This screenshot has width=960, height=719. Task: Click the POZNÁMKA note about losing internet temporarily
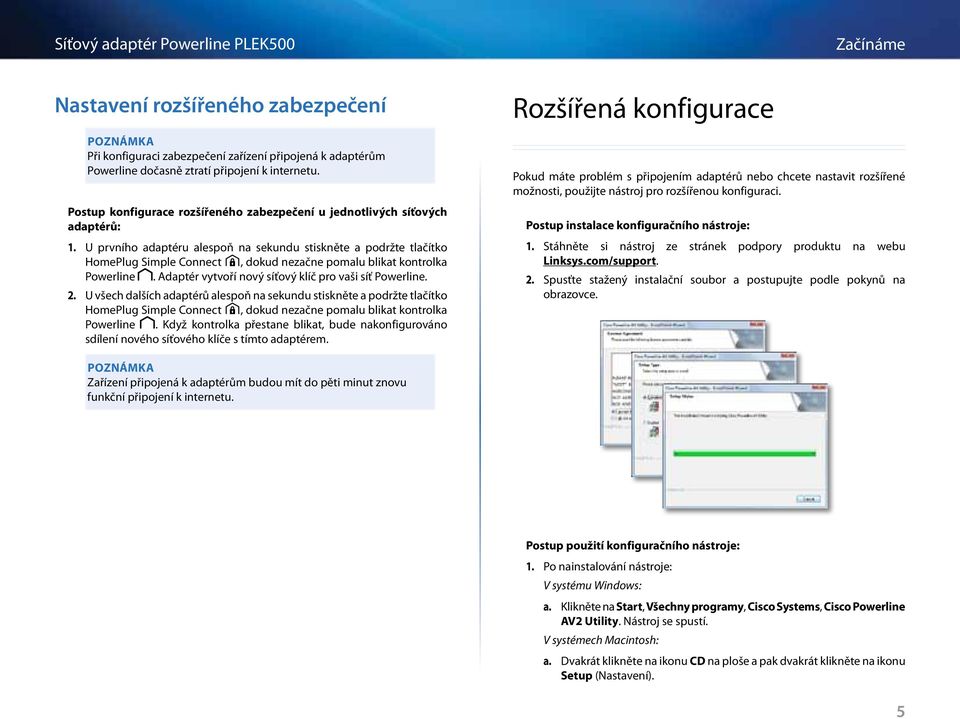(260, 156)
